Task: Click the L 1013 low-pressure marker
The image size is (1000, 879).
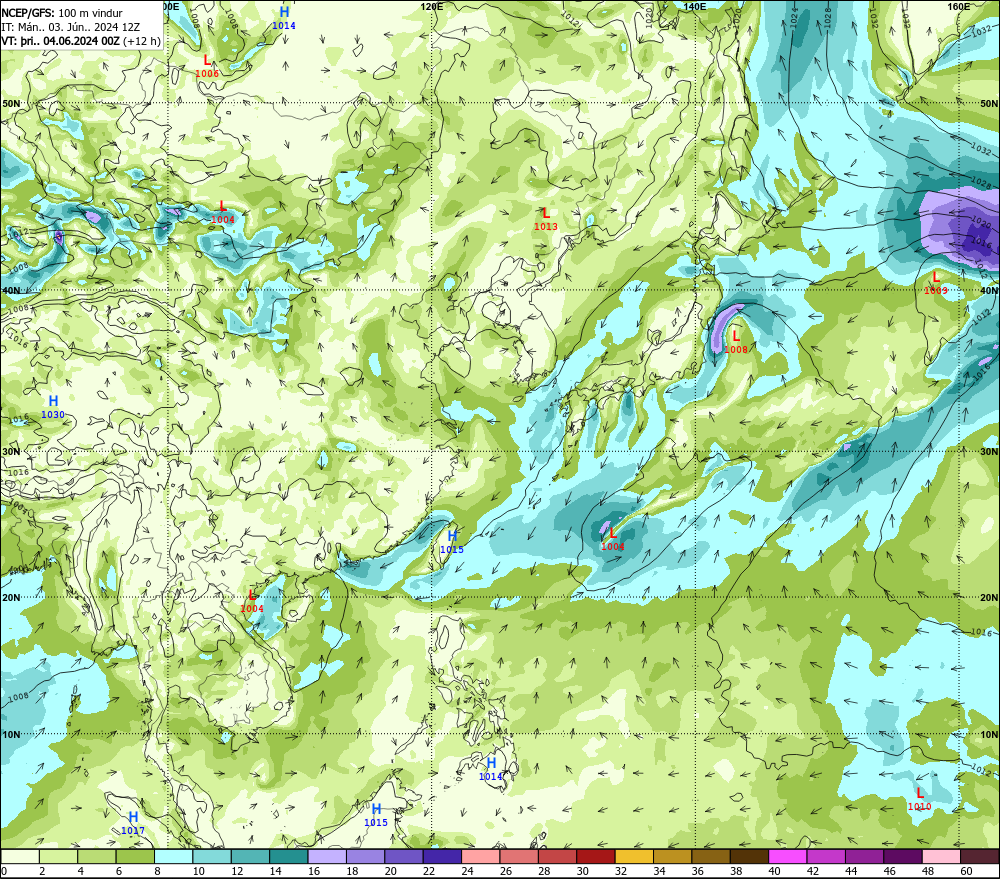Action: 546,219
